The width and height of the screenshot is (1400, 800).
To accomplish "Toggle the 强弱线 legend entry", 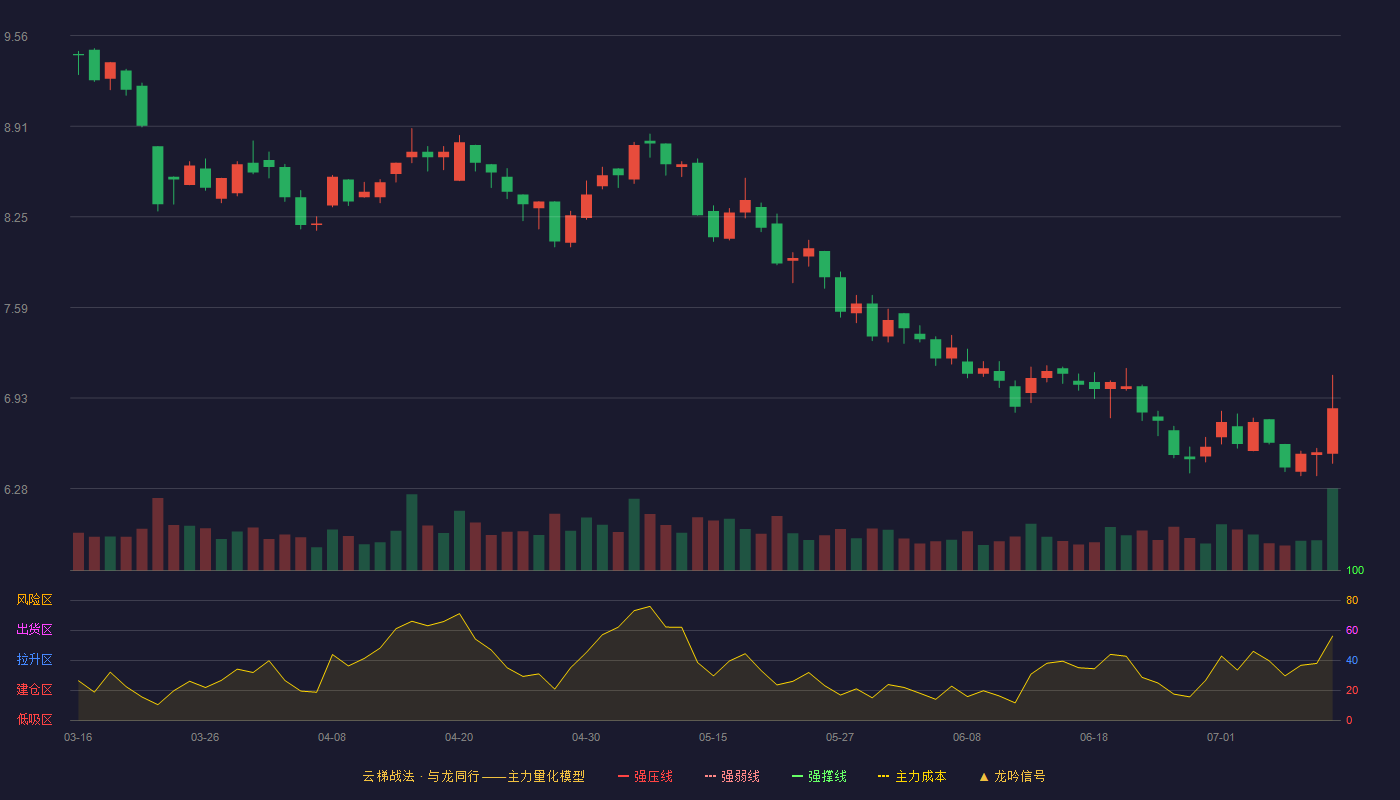I will (x=732, y=776).
